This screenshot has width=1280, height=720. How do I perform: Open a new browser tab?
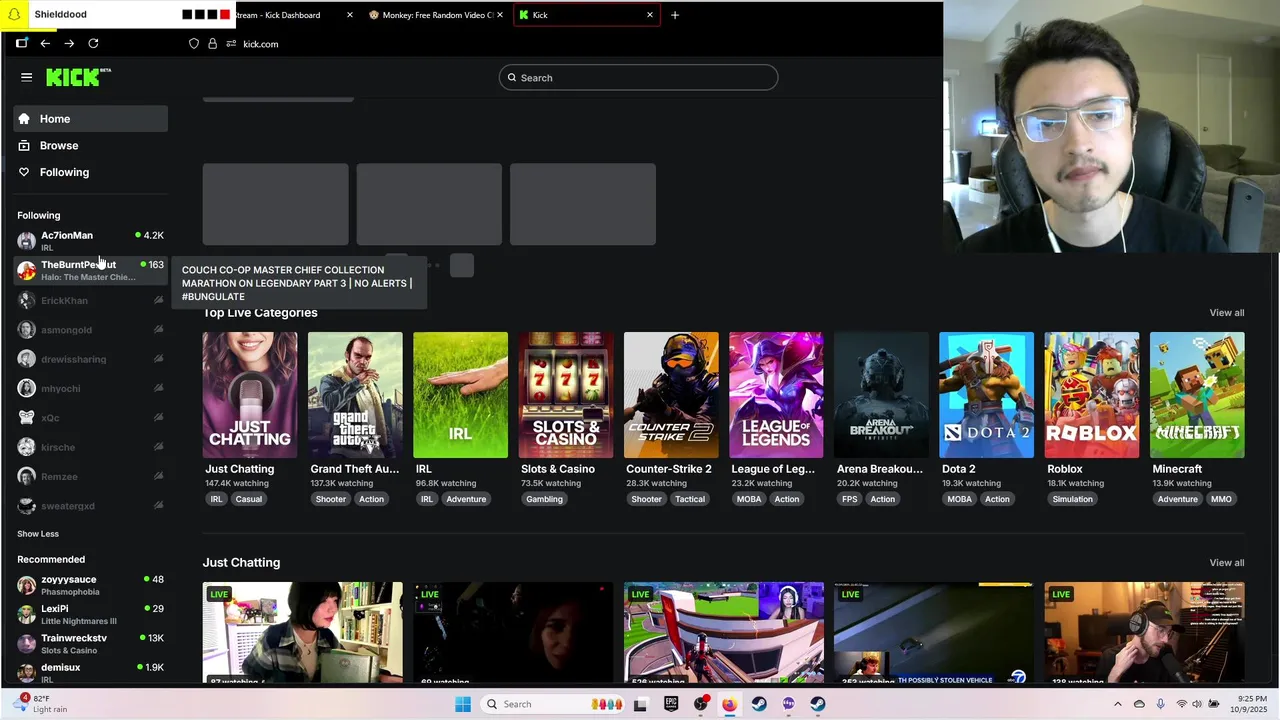[x=675, y=15]
